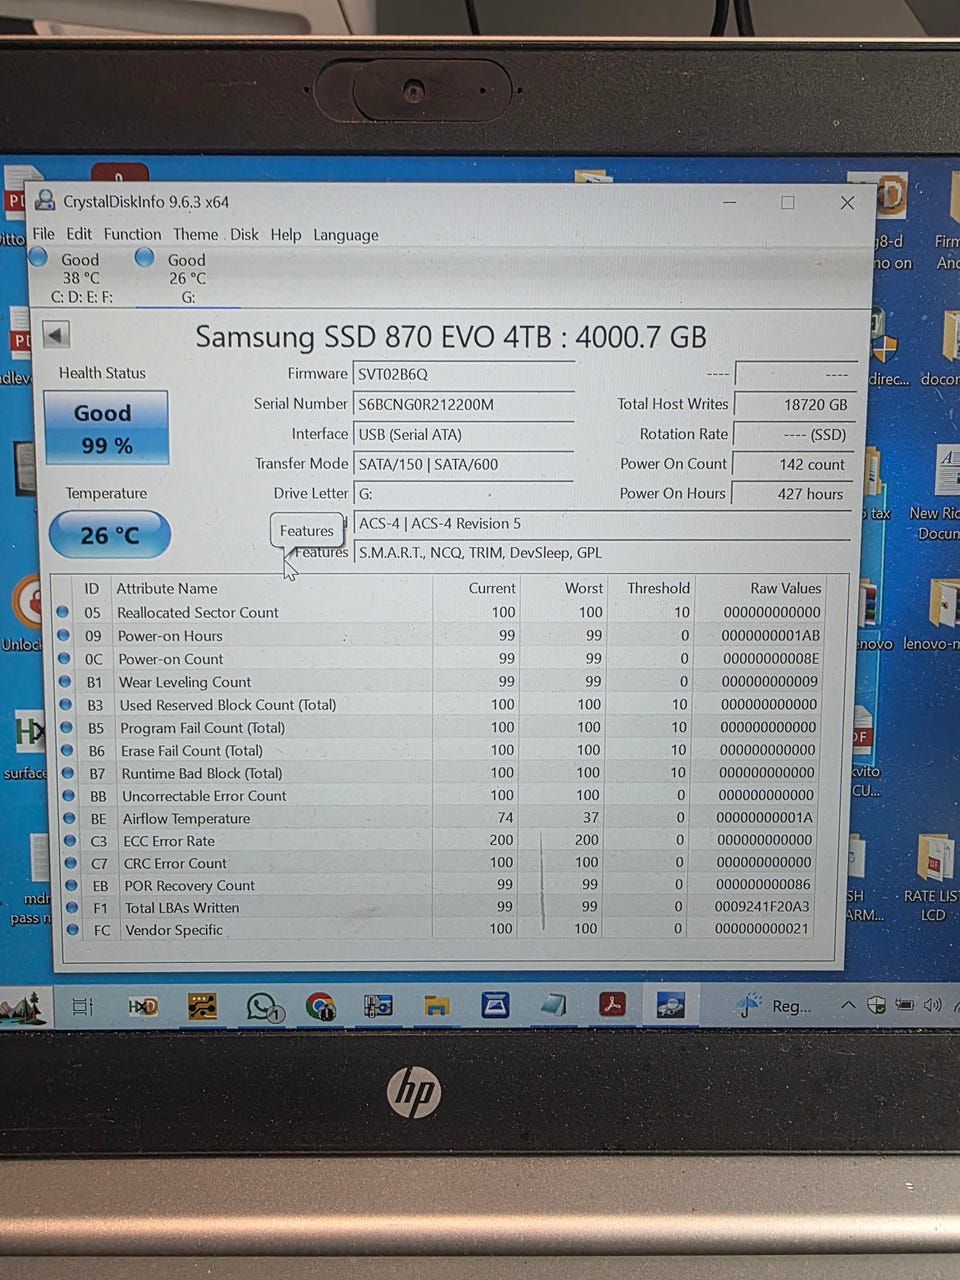Screen dimensions: 960x1280
Task: Click the Power On Count value 142 count
Action: [x=793, y=464]
